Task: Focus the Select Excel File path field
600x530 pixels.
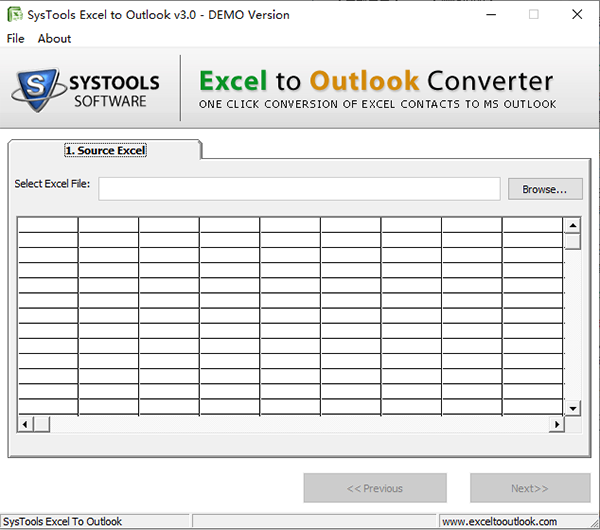Action: [299, 189]
